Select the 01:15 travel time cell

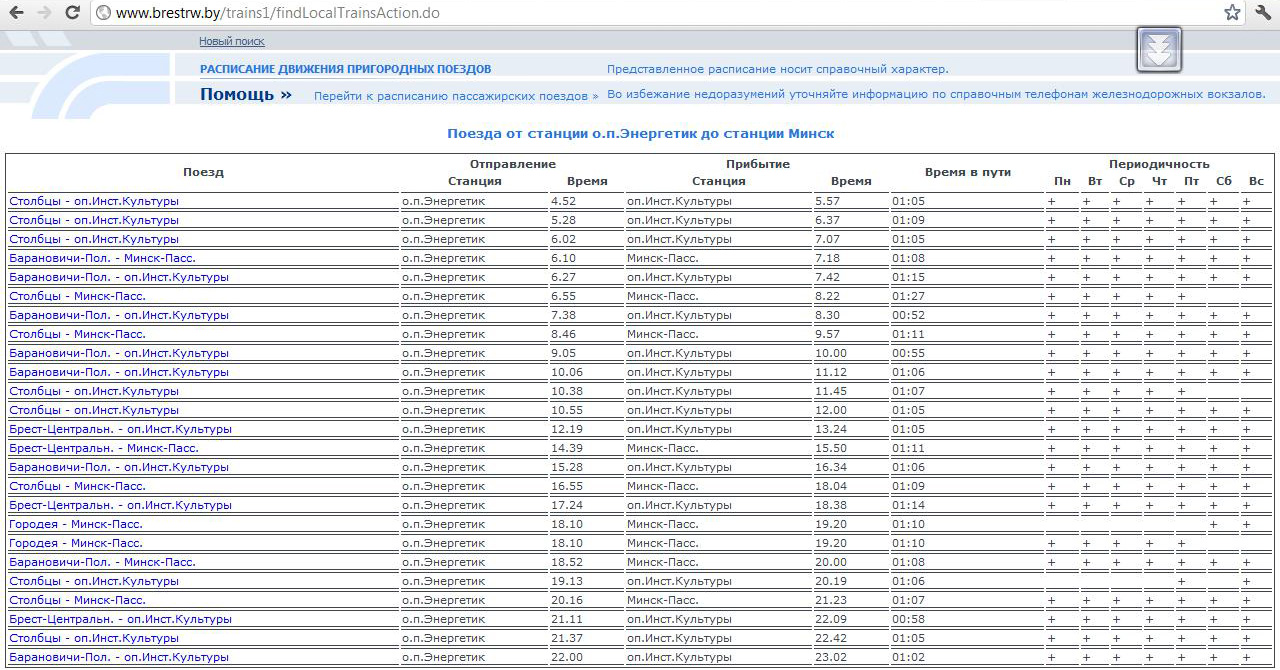[967, 277]
